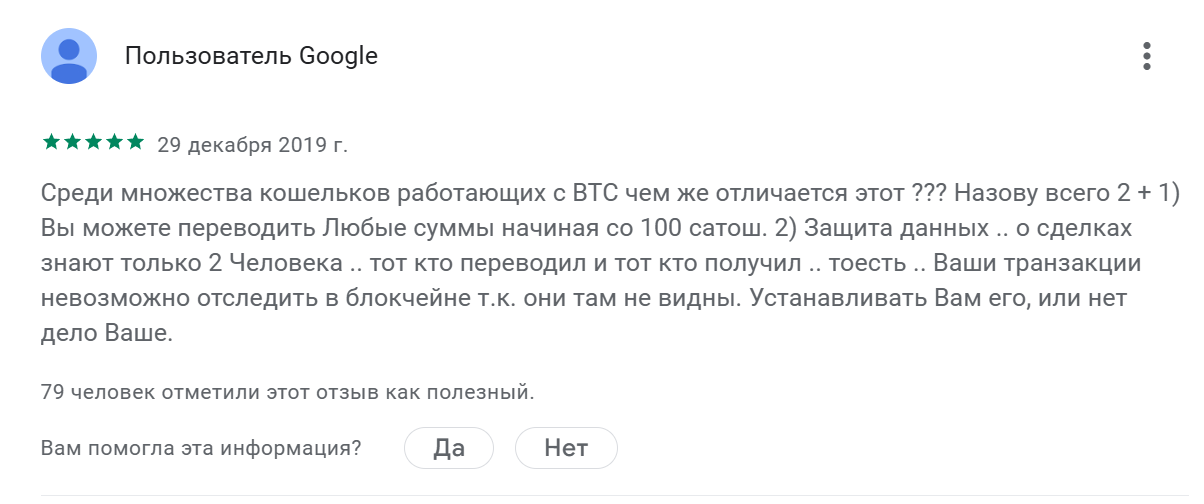Click the Google user avatar icon

pyautogui.click(x=69, y=56)
